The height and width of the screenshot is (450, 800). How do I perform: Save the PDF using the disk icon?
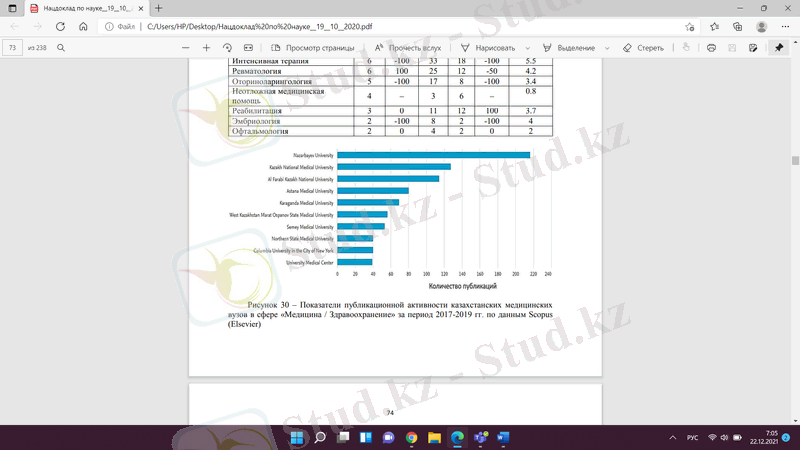pyautogui.click(x=732, y=47)
